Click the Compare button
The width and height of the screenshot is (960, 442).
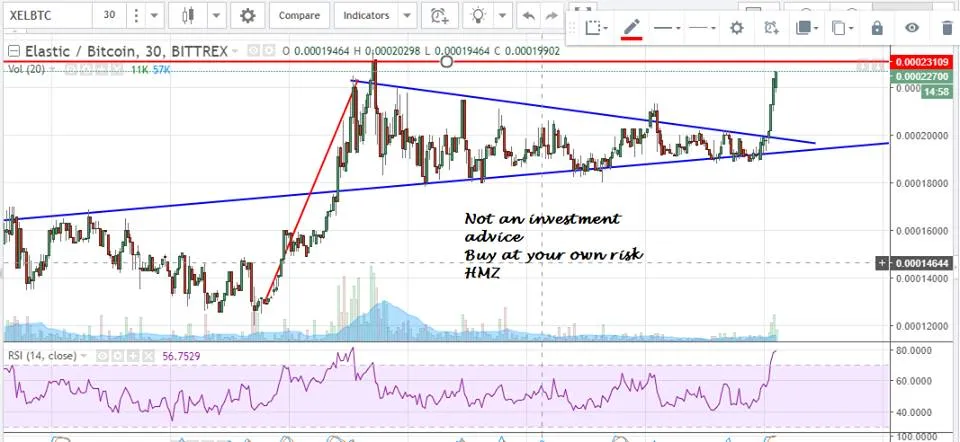tap(299, 16)
